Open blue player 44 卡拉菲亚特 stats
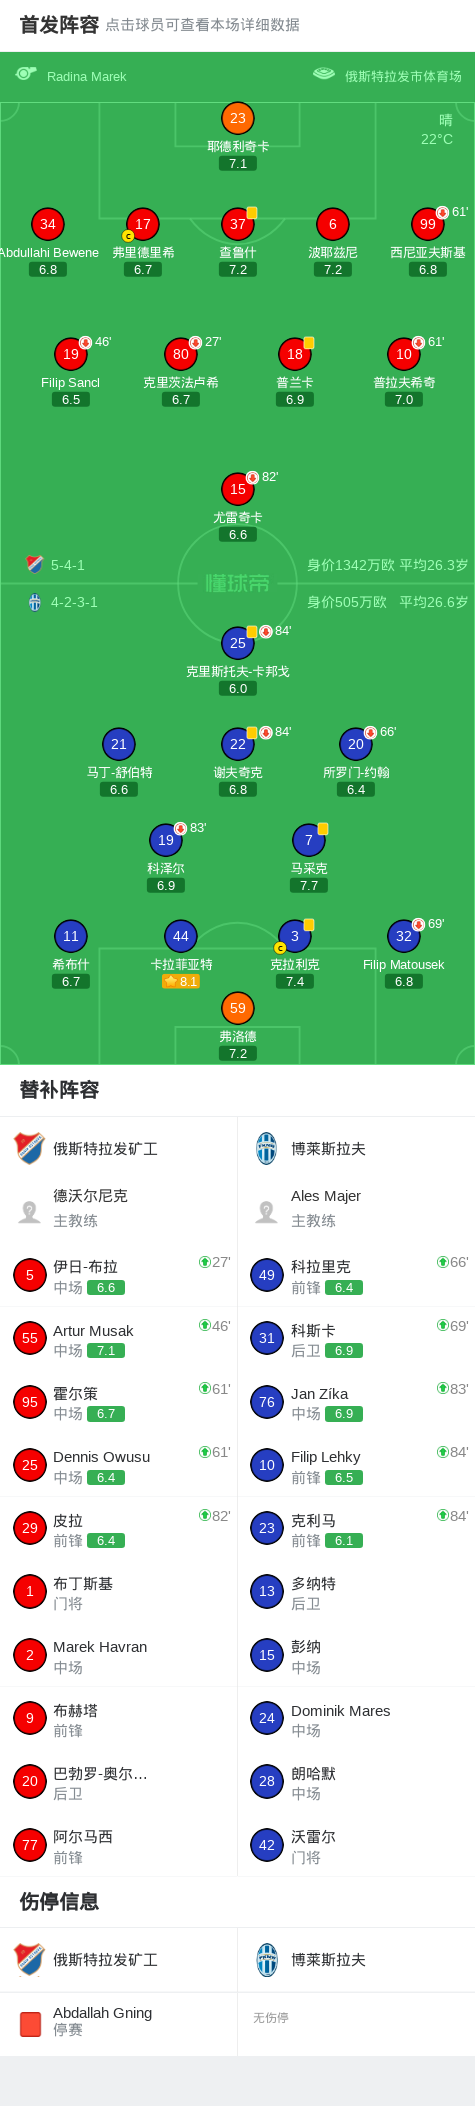Viewport: 475px width, 2106px height. (x=181, y=936)
